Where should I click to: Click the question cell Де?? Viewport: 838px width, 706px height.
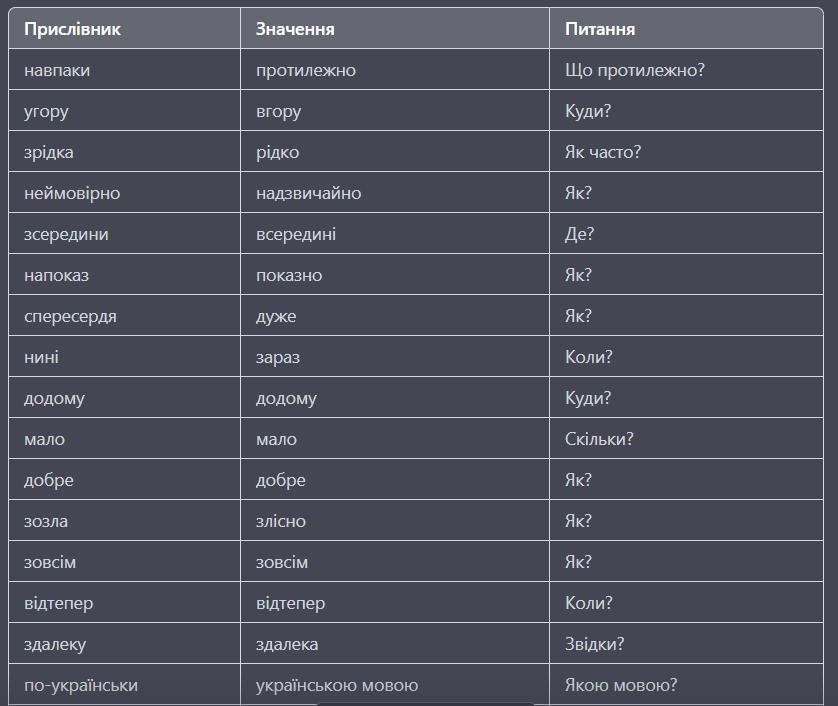click(579, 234)
